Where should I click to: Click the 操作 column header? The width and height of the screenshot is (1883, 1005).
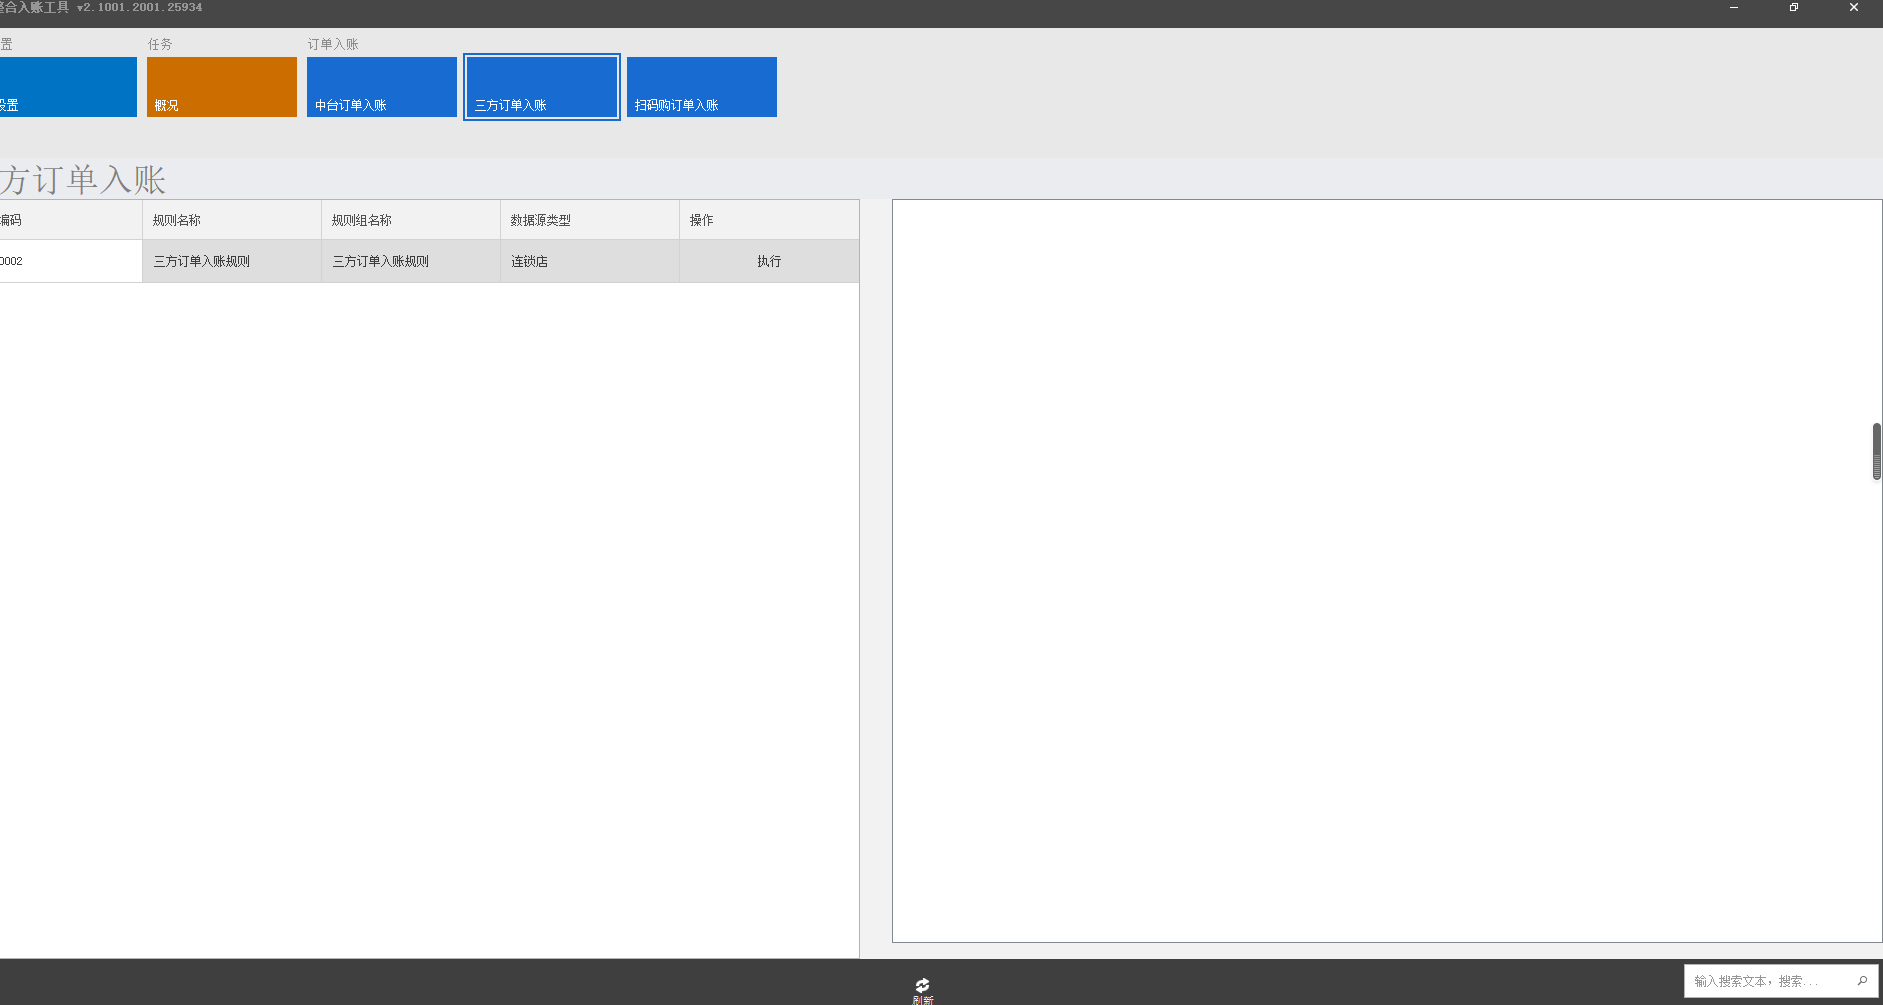[x=769, y=220]
